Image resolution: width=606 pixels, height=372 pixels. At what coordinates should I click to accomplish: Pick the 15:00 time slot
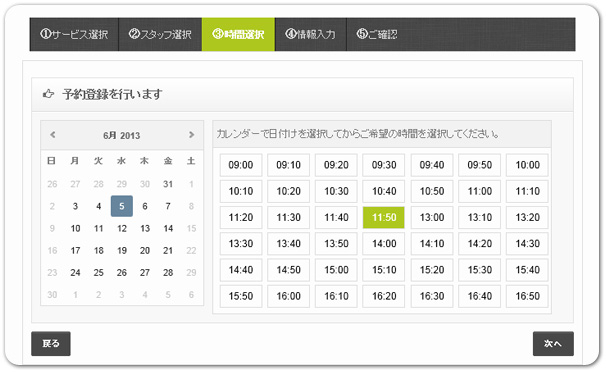tap(336, 270)
